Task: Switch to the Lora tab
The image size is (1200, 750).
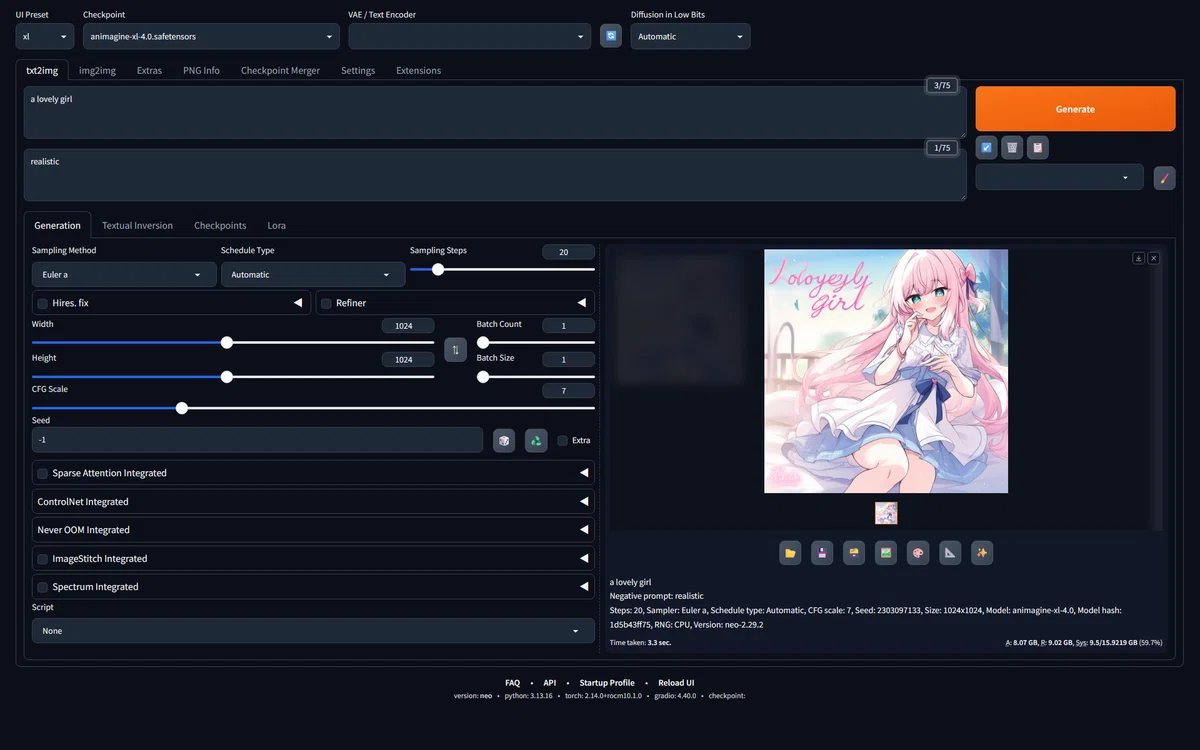Action: 276,226
